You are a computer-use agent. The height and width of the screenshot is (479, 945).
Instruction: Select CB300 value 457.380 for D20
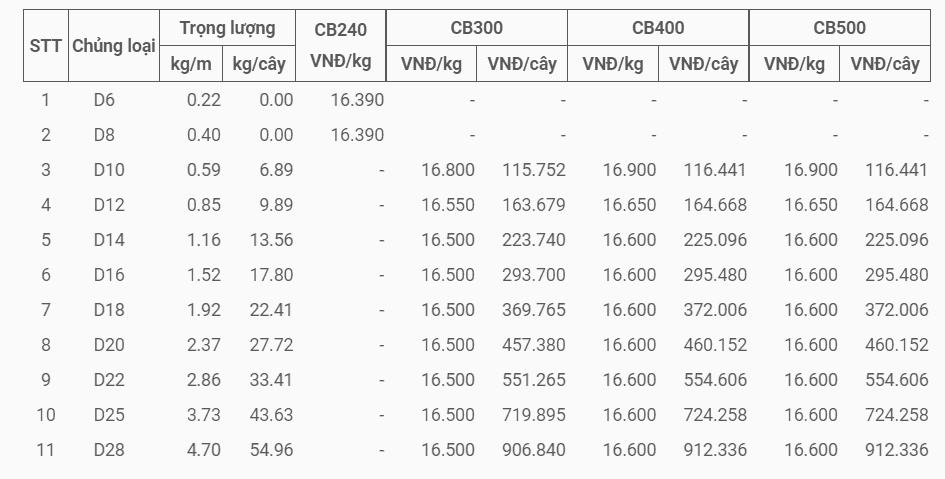[534, 345]
